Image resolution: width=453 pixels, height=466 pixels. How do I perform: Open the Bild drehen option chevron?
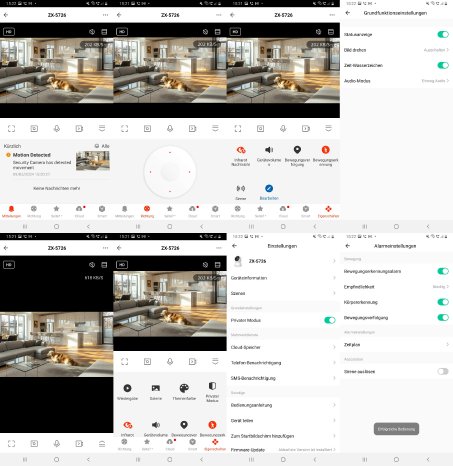448,50
